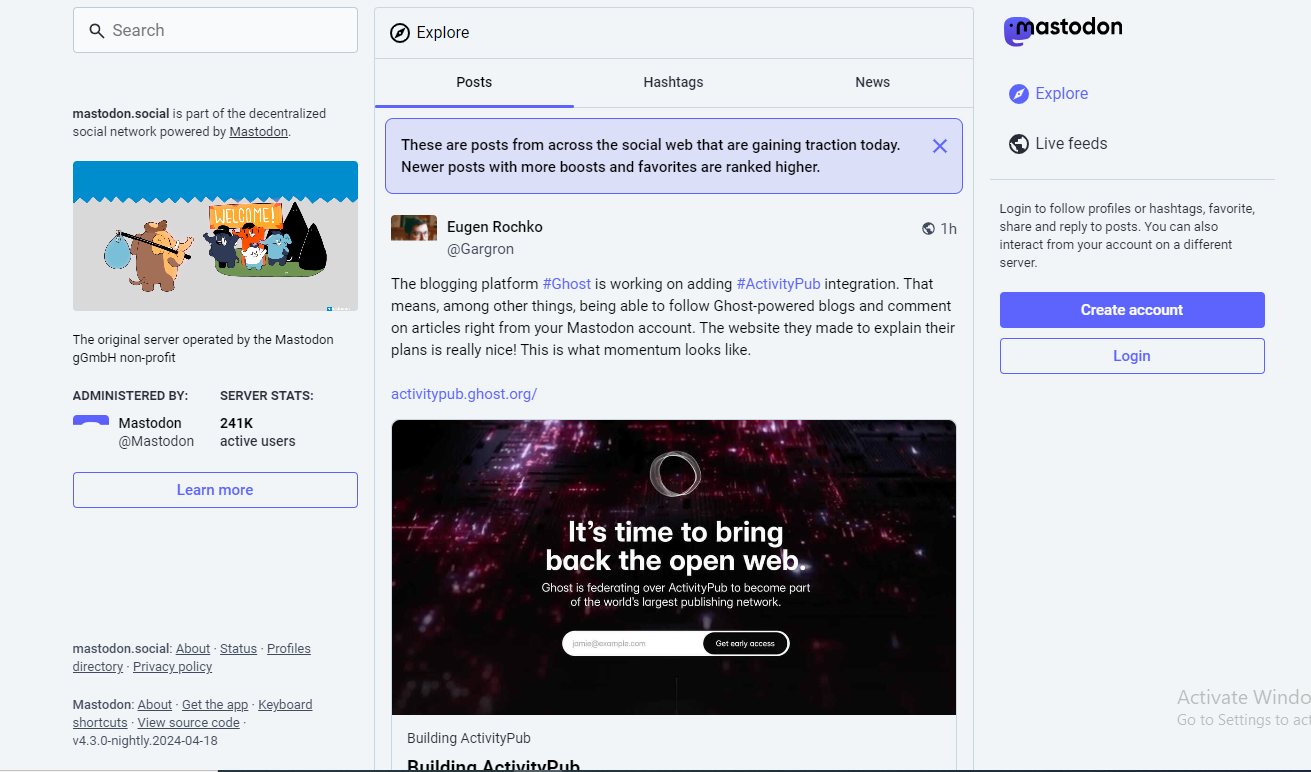Image resolution: width=1311 pixels, height=772 pixels.
Task: Click the Mastodon logo at top right
Action: (x=1062, y=30)
